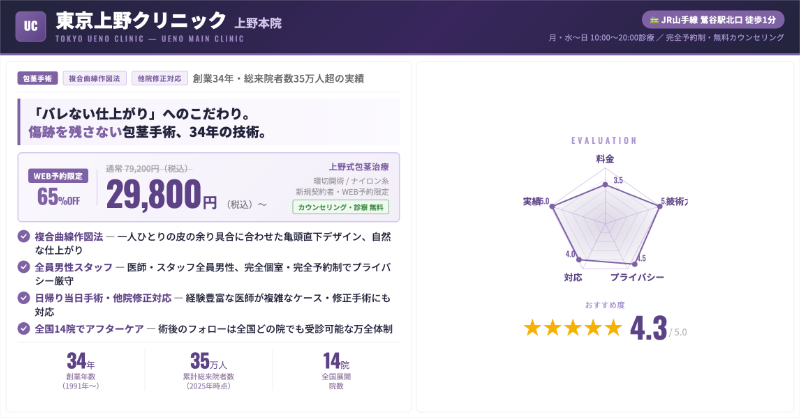This screenshot has height=418, width=800.
Task: Select the 複合曲線作図法 tag
Action: coord(94,78)
